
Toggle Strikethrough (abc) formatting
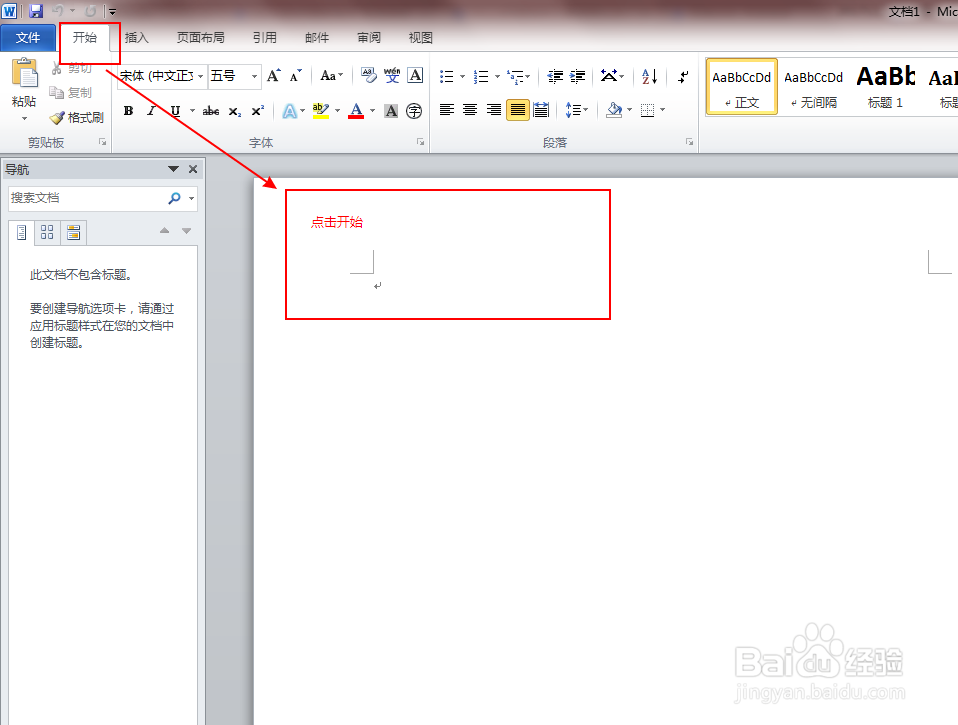(x=211, y=111)
